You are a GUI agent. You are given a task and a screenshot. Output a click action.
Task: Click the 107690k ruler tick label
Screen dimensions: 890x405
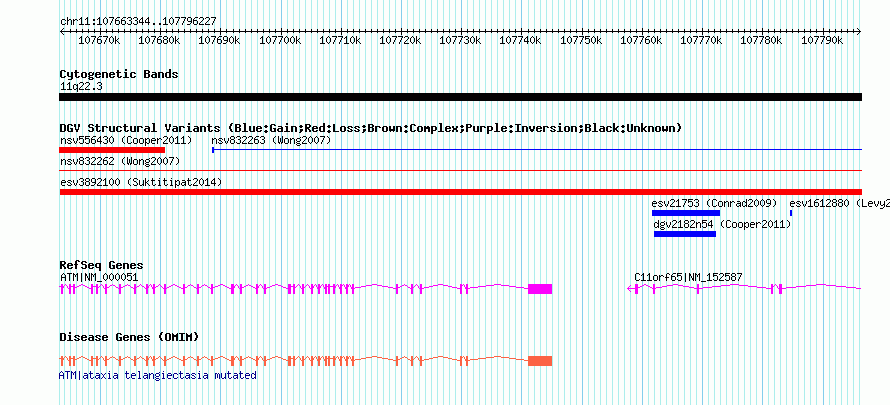point(220,40)
